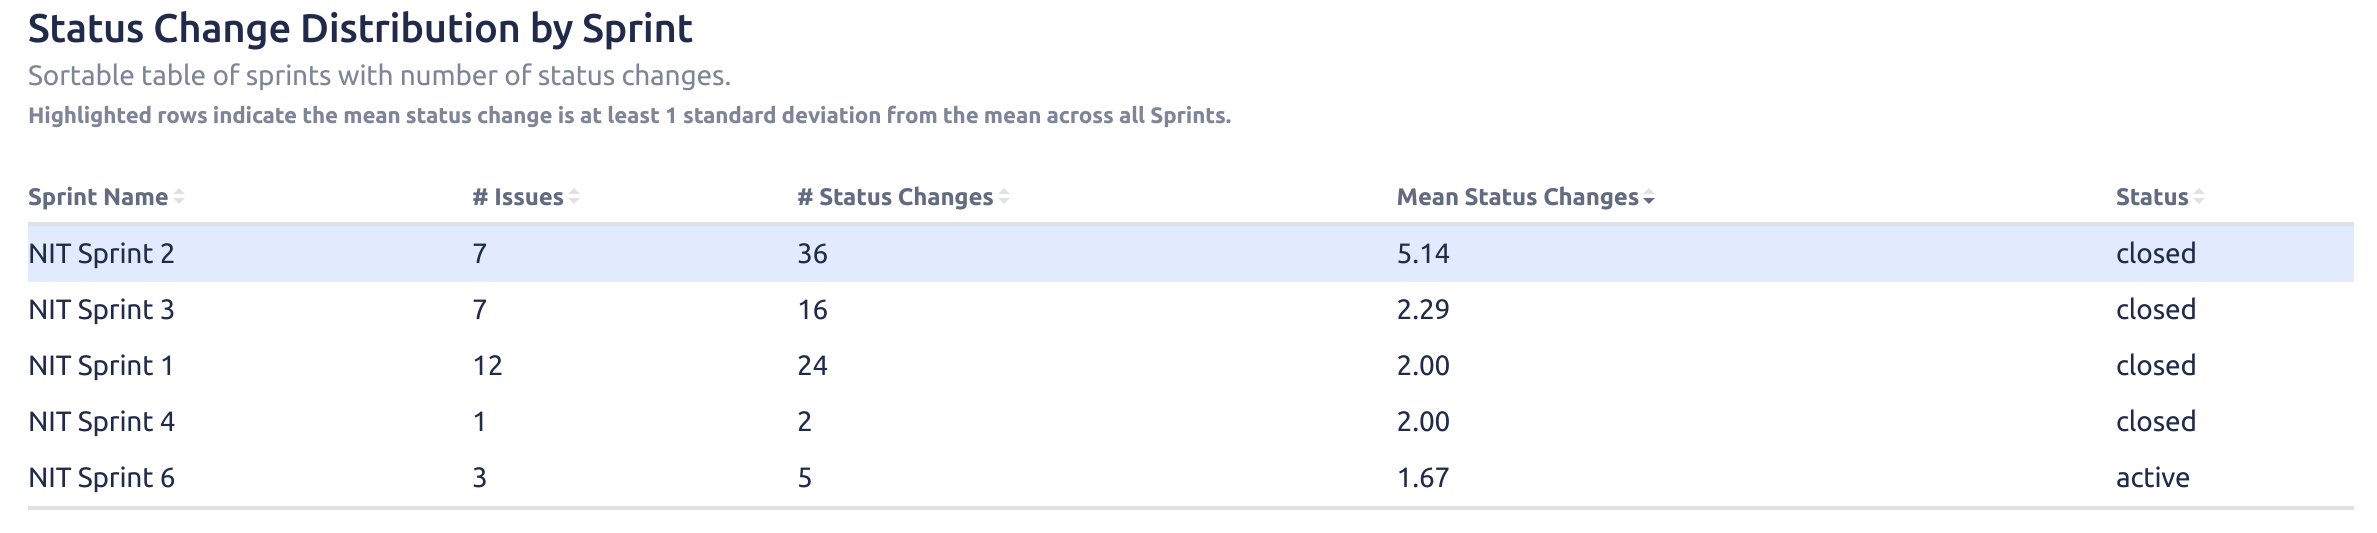Select the highlighted NIT Sprint 2 row
The image size is (2377, 533).
pos(1190,254)
